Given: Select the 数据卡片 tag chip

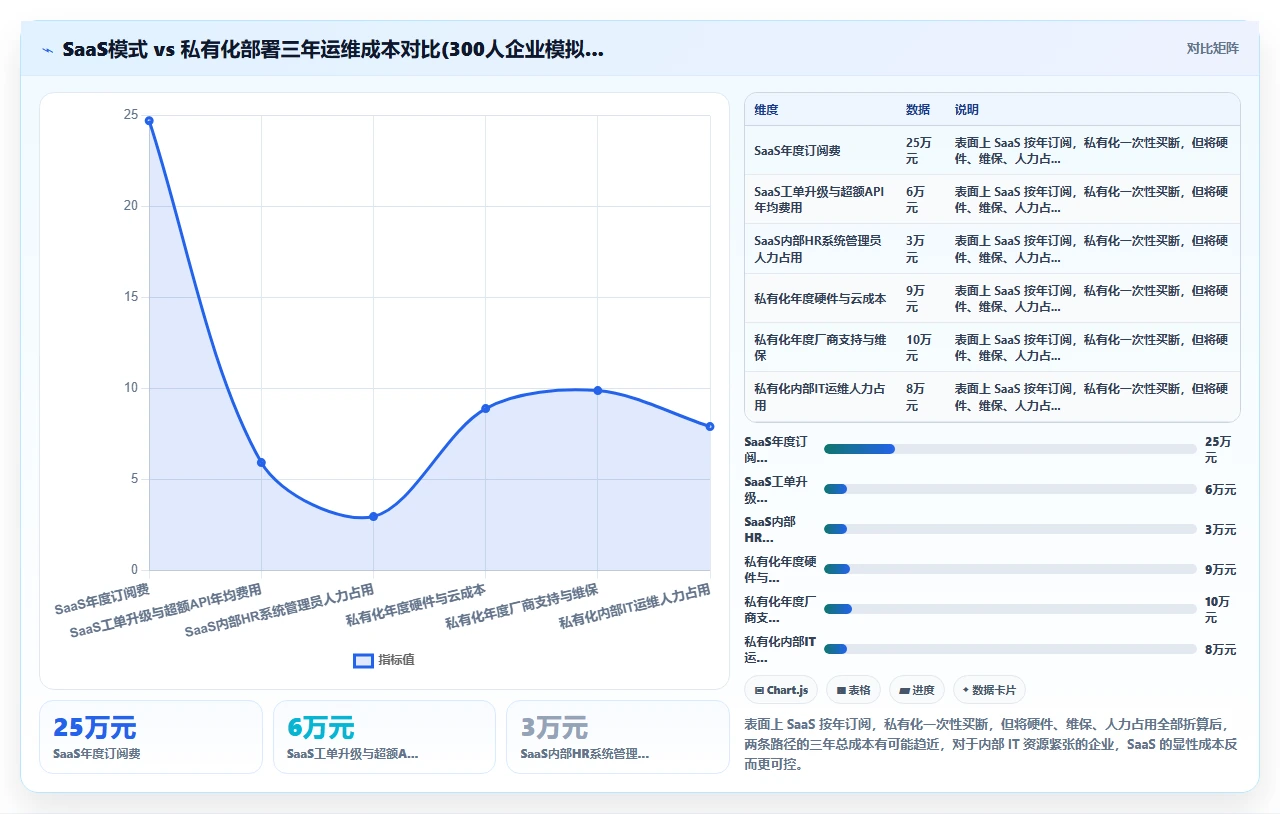Looking at the screenshot, I should (x=989, y=690).
